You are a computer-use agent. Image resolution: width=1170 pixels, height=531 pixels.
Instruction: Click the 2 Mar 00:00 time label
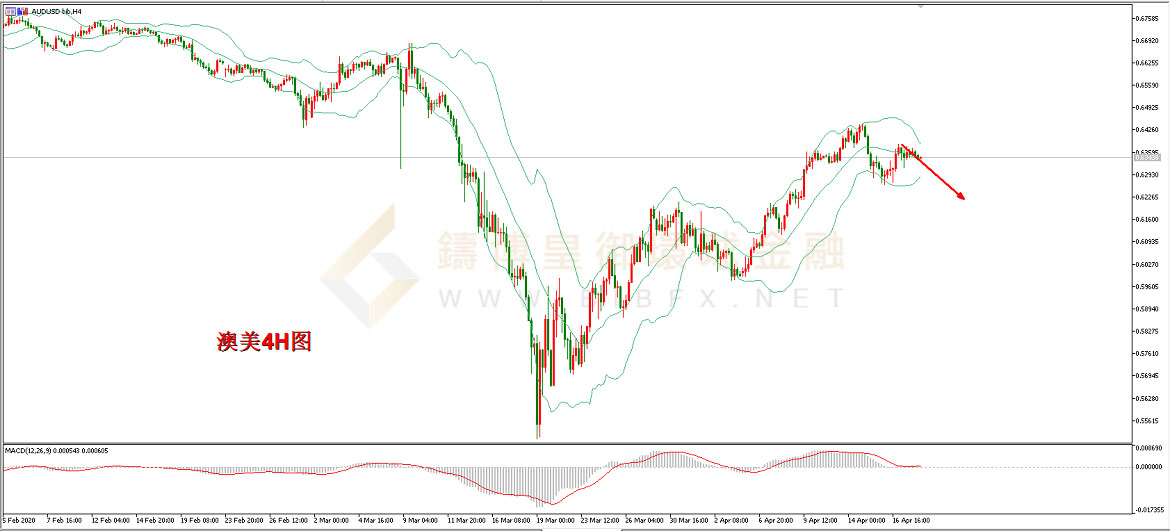tap(331, 521)
